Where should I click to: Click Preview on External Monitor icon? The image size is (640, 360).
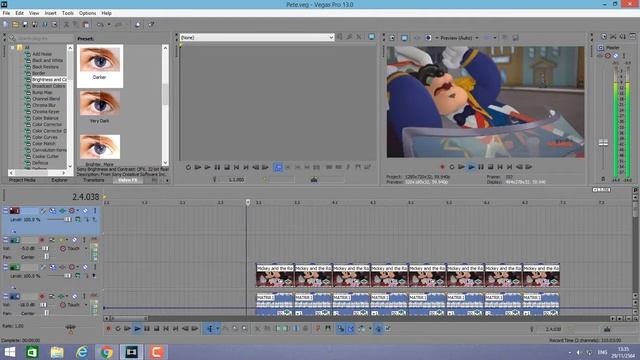(x=404, y=38)
